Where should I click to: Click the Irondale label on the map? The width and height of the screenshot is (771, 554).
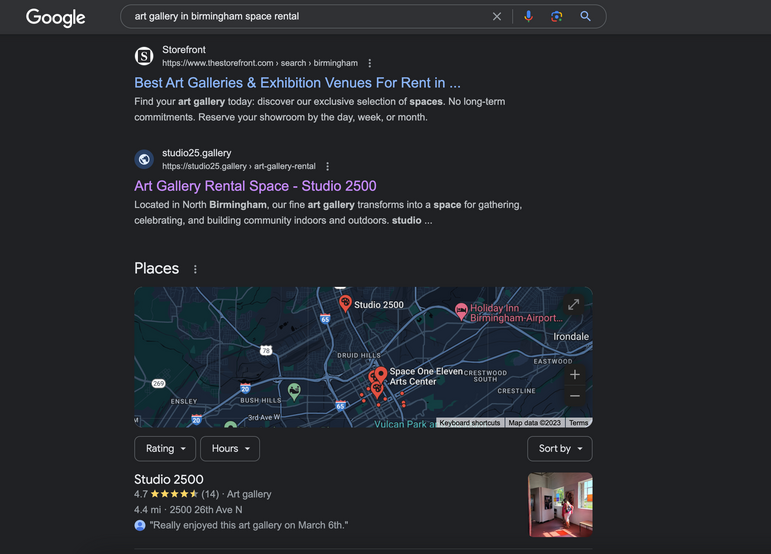[571, 337]
